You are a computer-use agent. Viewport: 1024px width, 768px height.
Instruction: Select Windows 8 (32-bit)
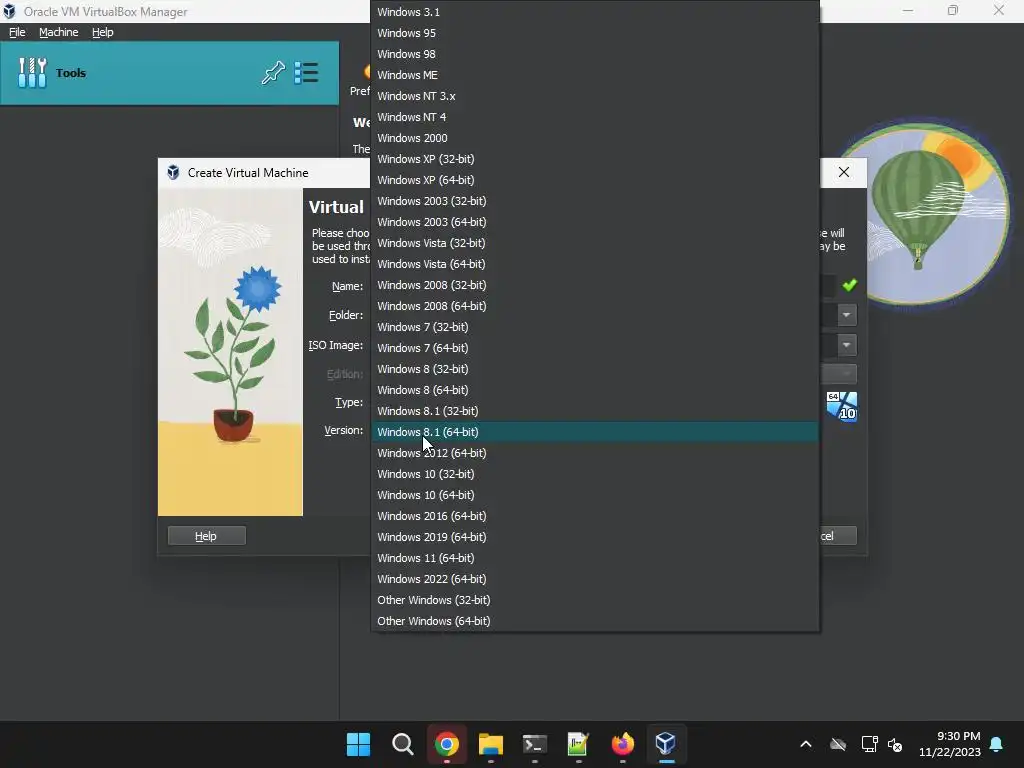595,369
